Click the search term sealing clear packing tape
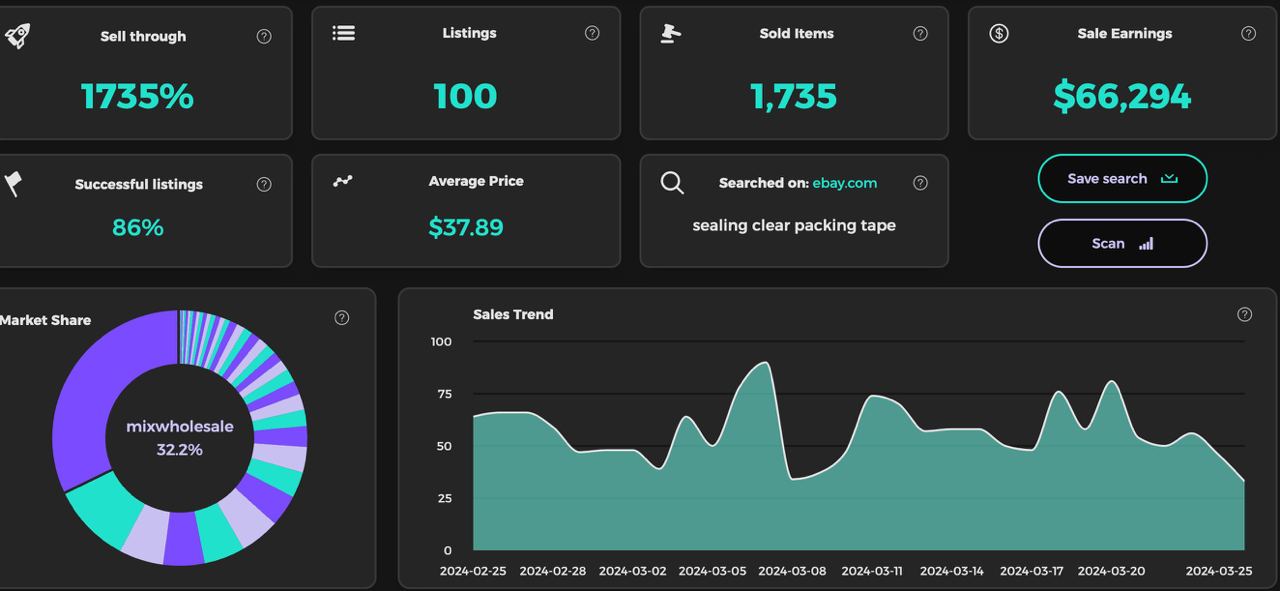The image size is (1280, 591). click(x=794, y=225)
